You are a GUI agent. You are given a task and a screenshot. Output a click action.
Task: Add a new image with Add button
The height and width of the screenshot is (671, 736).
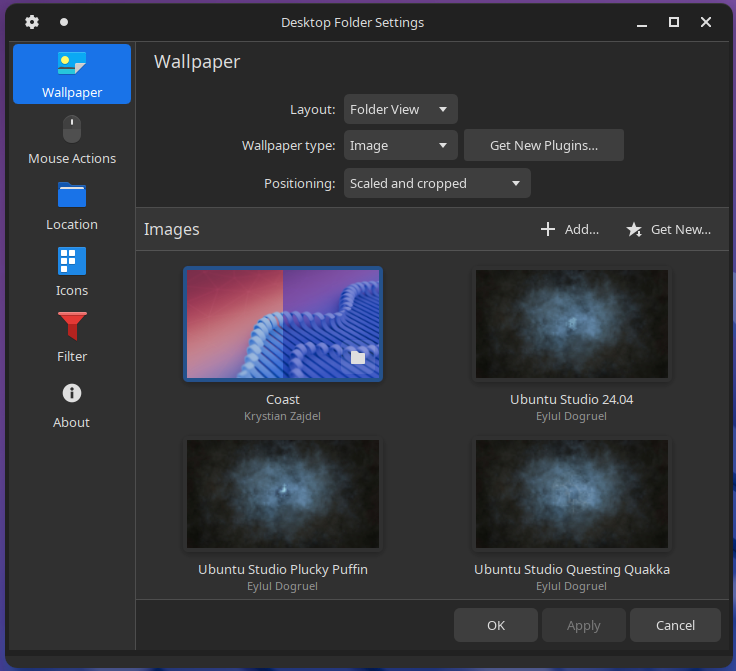(570, 229)
